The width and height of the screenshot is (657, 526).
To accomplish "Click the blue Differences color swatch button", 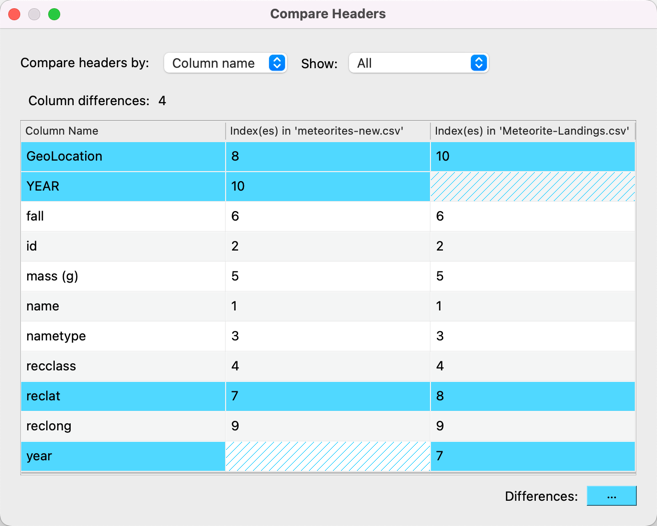I will pos(611,496).
